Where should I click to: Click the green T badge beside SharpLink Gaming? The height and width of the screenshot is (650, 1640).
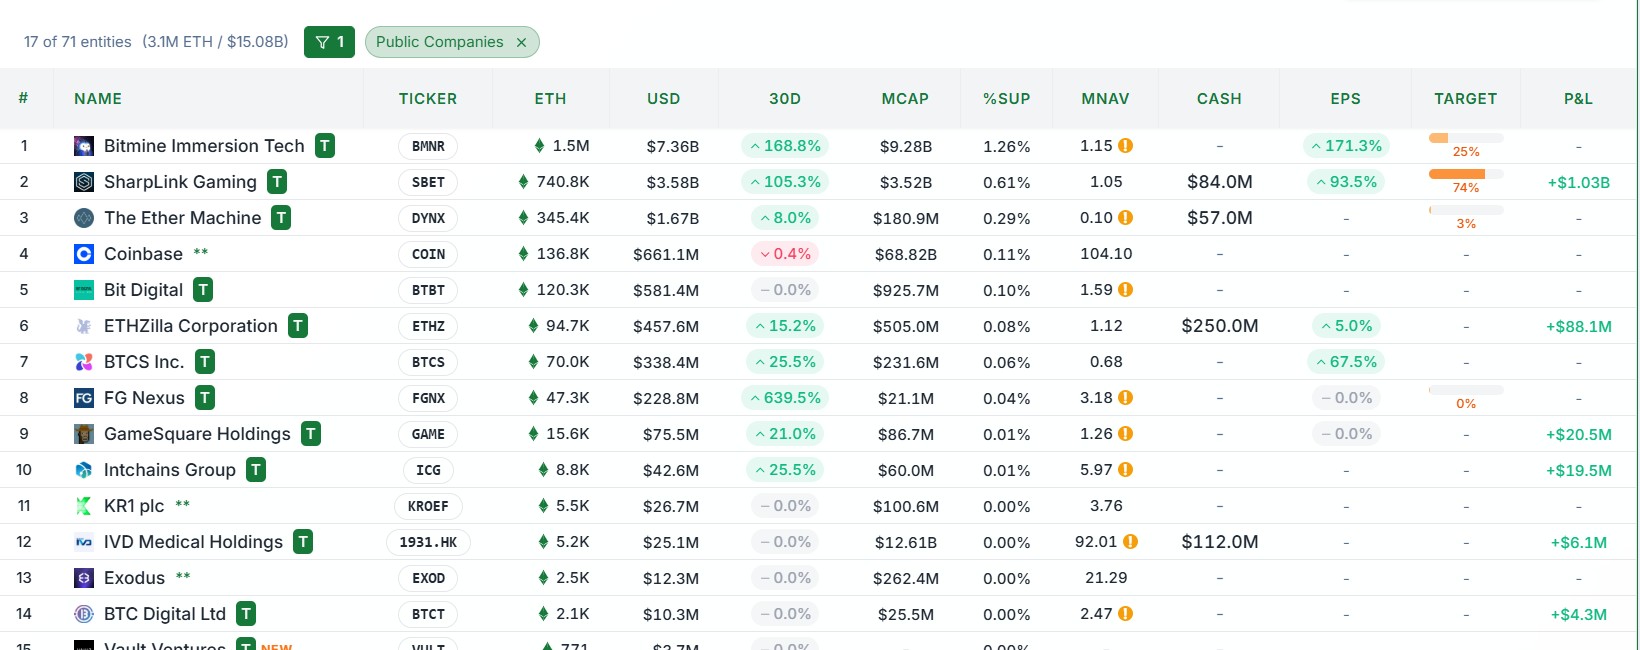277,182
